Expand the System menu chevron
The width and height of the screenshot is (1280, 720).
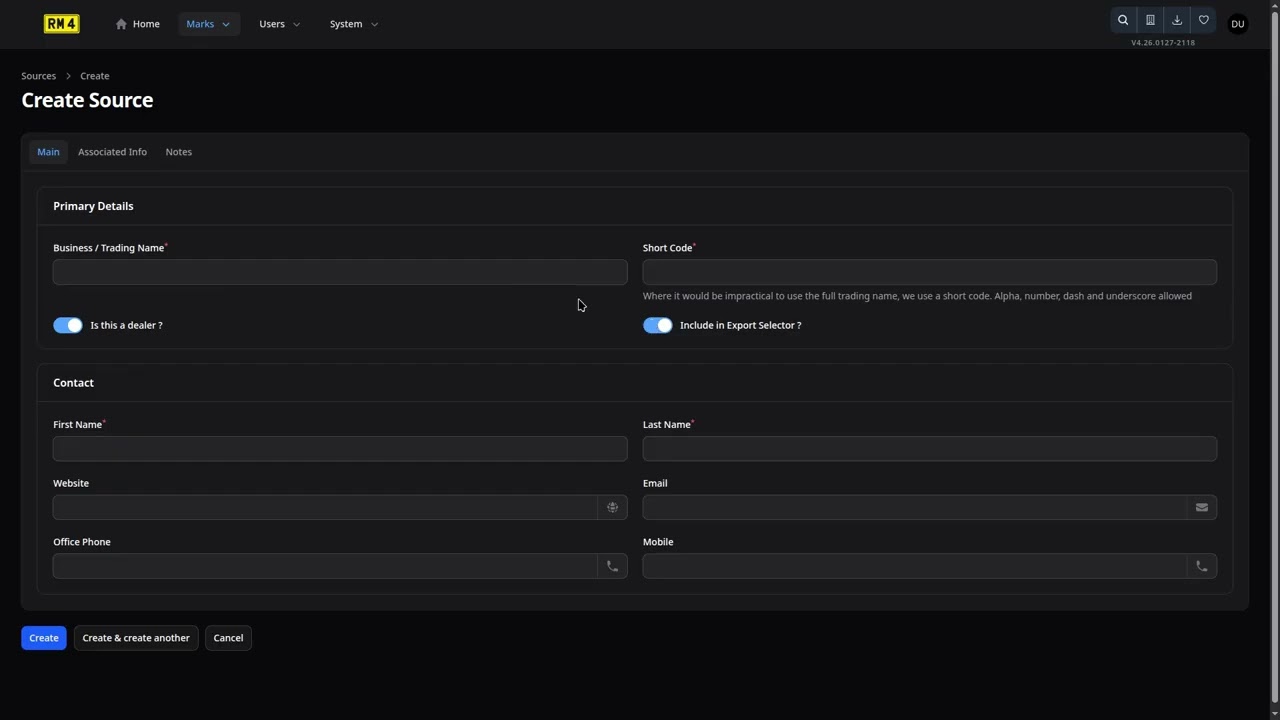click(374, 24)
